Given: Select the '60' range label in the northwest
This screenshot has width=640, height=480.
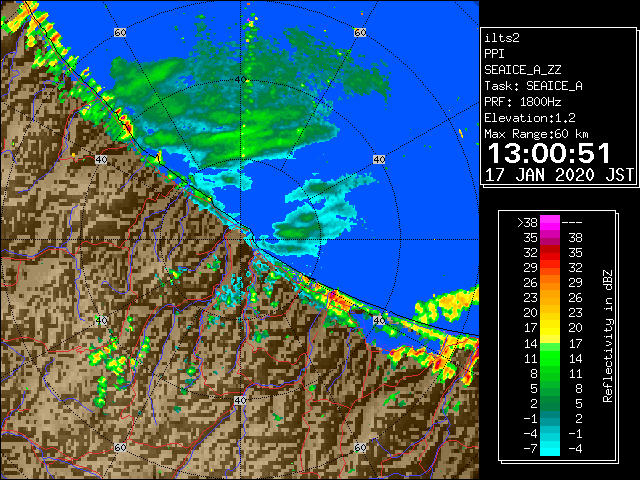Looking at the screenshot, I should coord(120,33).
